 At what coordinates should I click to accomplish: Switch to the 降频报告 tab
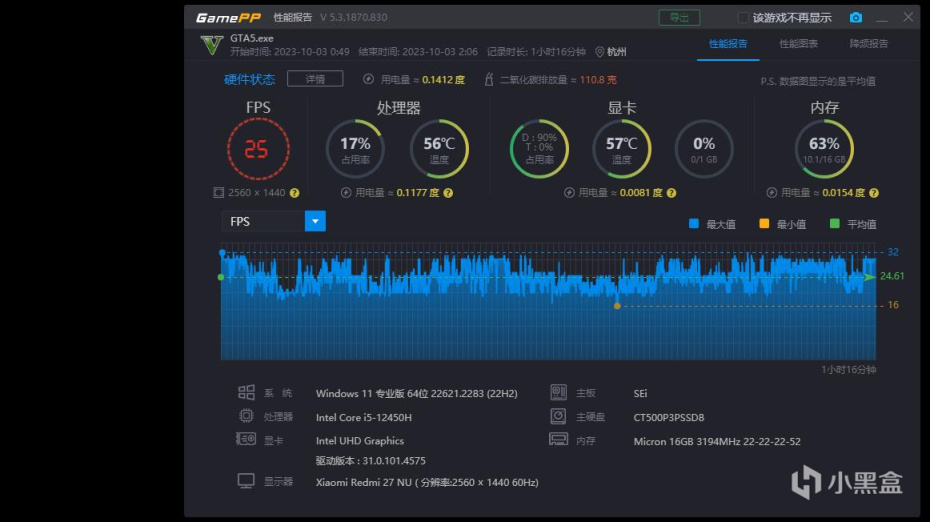point(869,44)
